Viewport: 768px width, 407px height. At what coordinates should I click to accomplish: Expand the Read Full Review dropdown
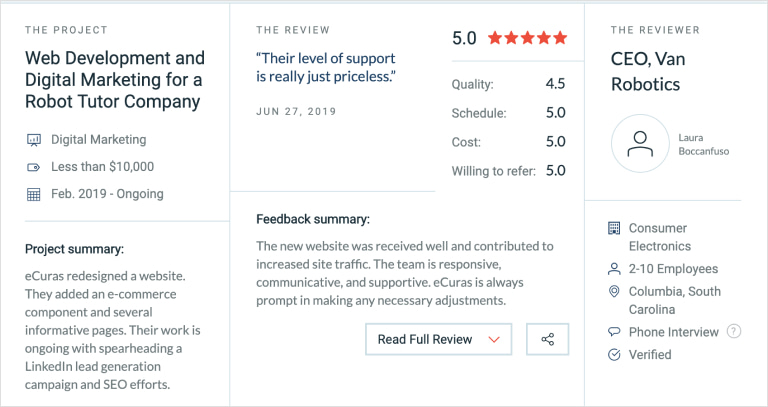(x=438, y=339)
